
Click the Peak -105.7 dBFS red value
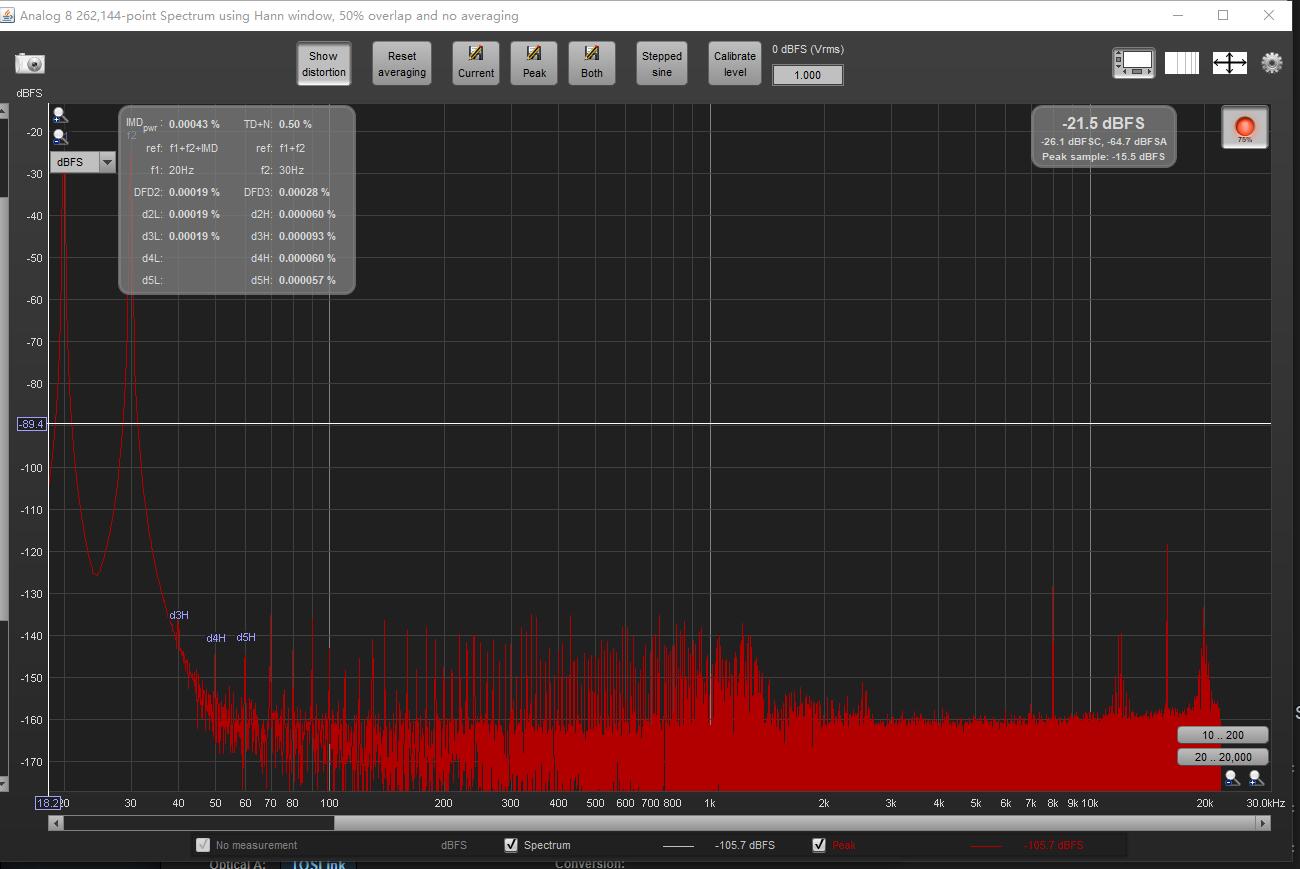[1053, 845]
